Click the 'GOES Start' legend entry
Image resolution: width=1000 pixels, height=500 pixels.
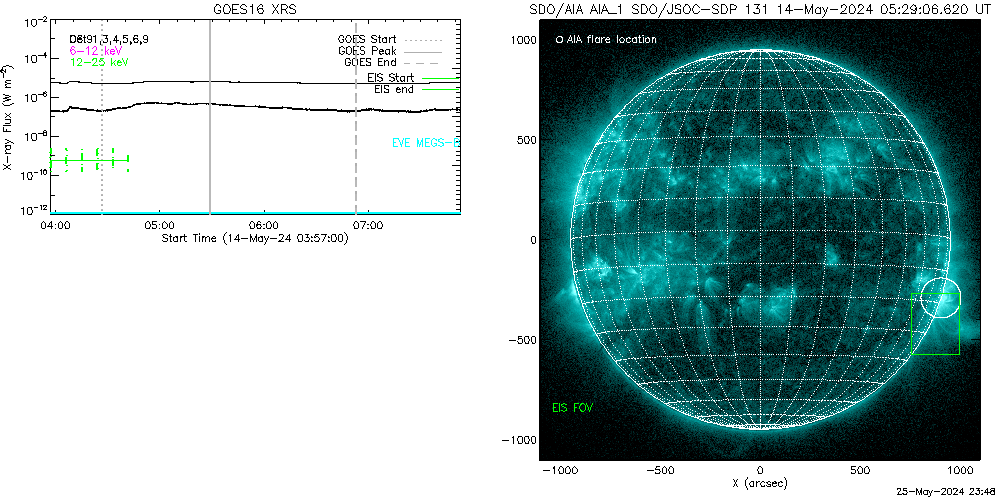[390, 39]
